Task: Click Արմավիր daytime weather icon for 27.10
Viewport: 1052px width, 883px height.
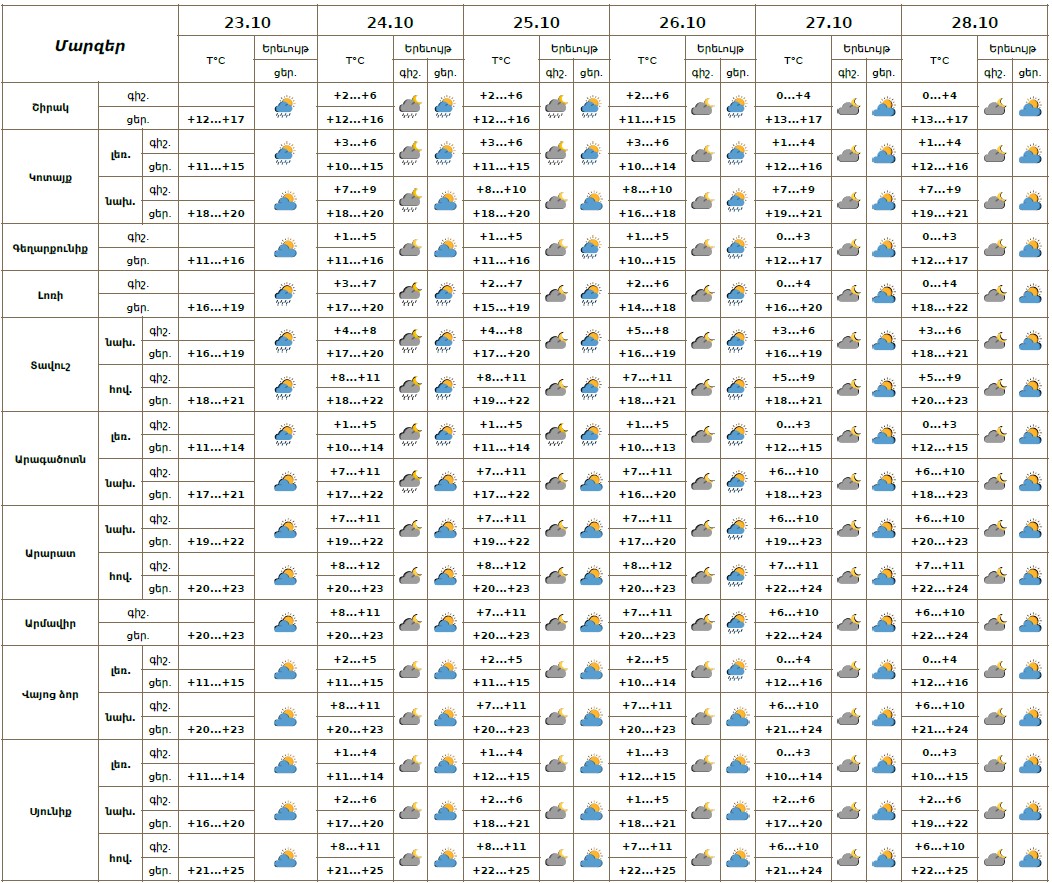Action: pyautogui.click(x=883, y=623)
